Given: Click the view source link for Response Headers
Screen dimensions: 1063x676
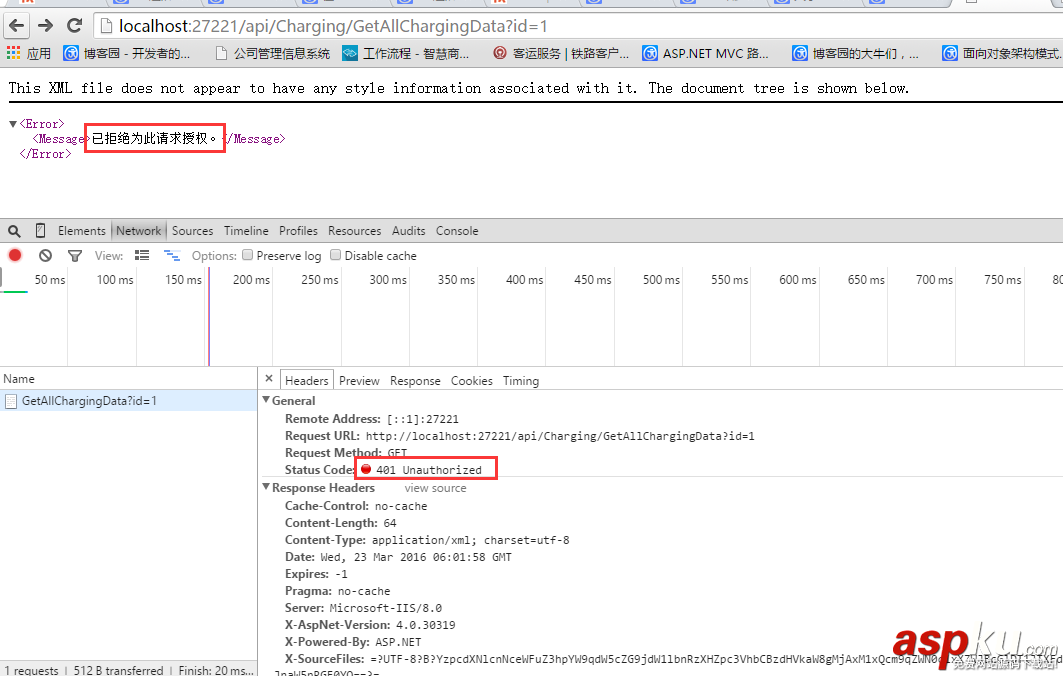Looking at the screenshot, I should (435, 487).
